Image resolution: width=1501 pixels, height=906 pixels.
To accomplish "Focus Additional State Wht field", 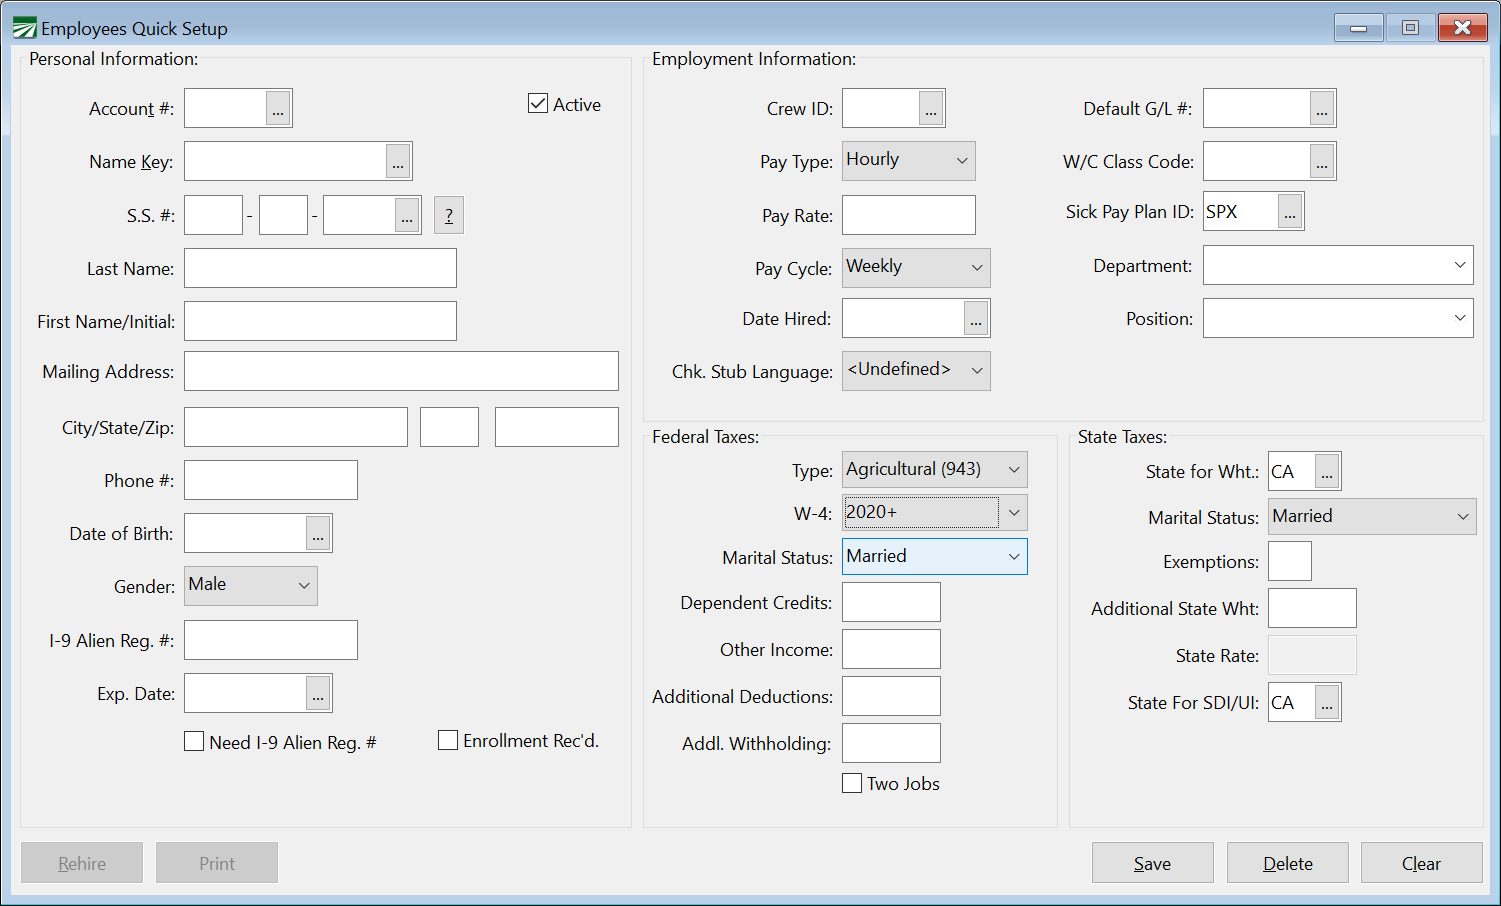I will 1312,608.
